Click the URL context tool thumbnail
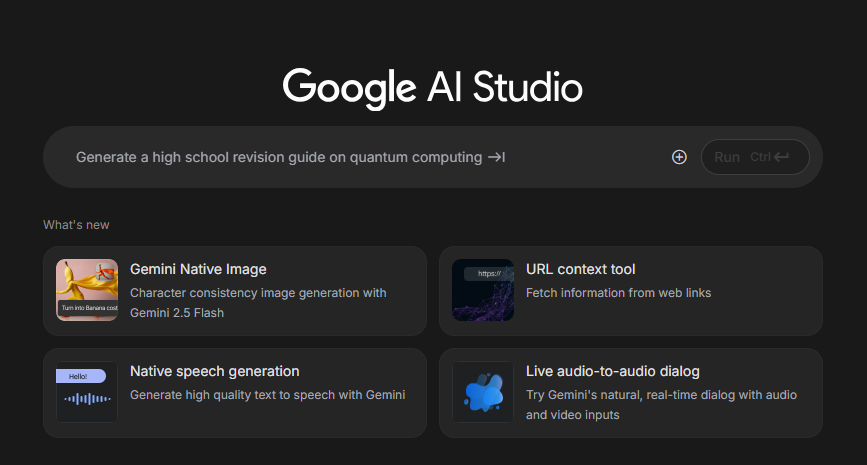Image resolution: width=867 pixels, height=465 pixels. click(483, 290)
